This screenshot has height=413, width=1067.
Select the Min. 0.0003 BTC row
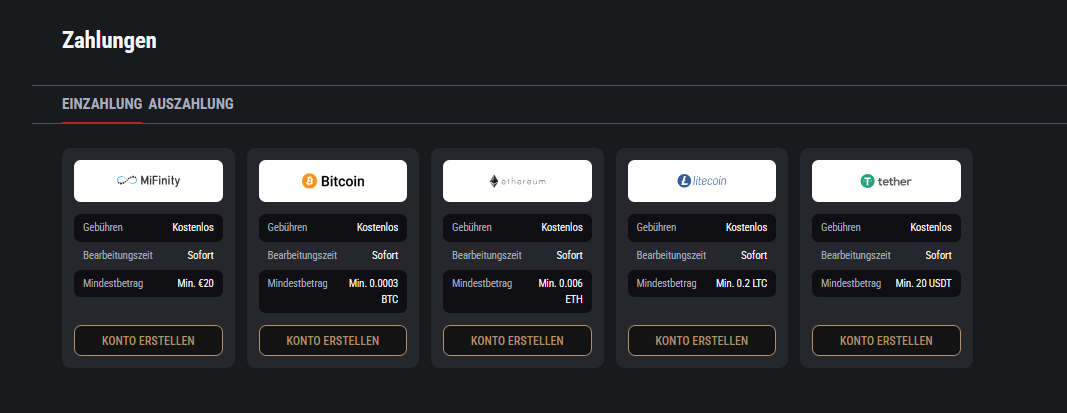(x=333, y=291)
